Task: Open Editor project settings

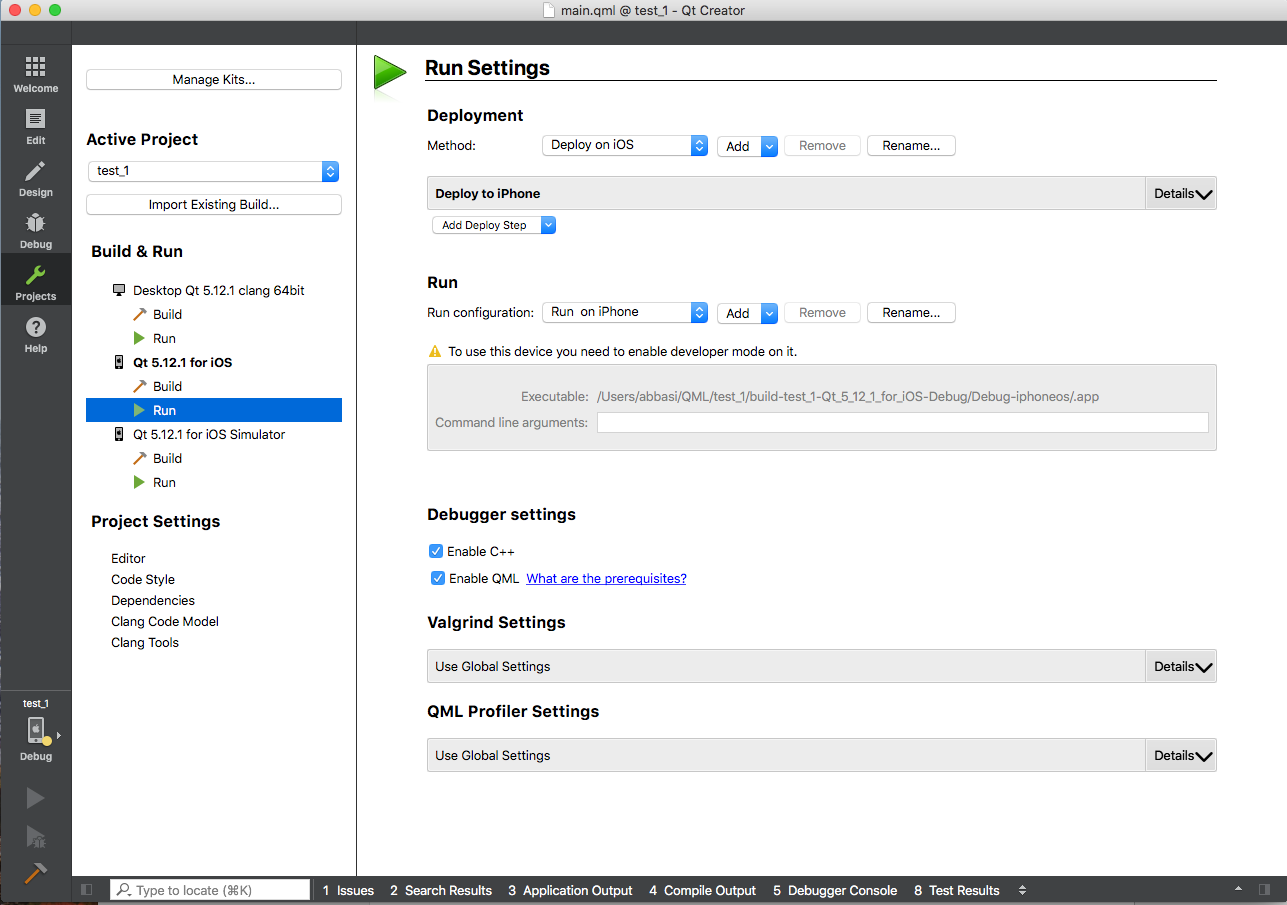Action: (128, 558)
